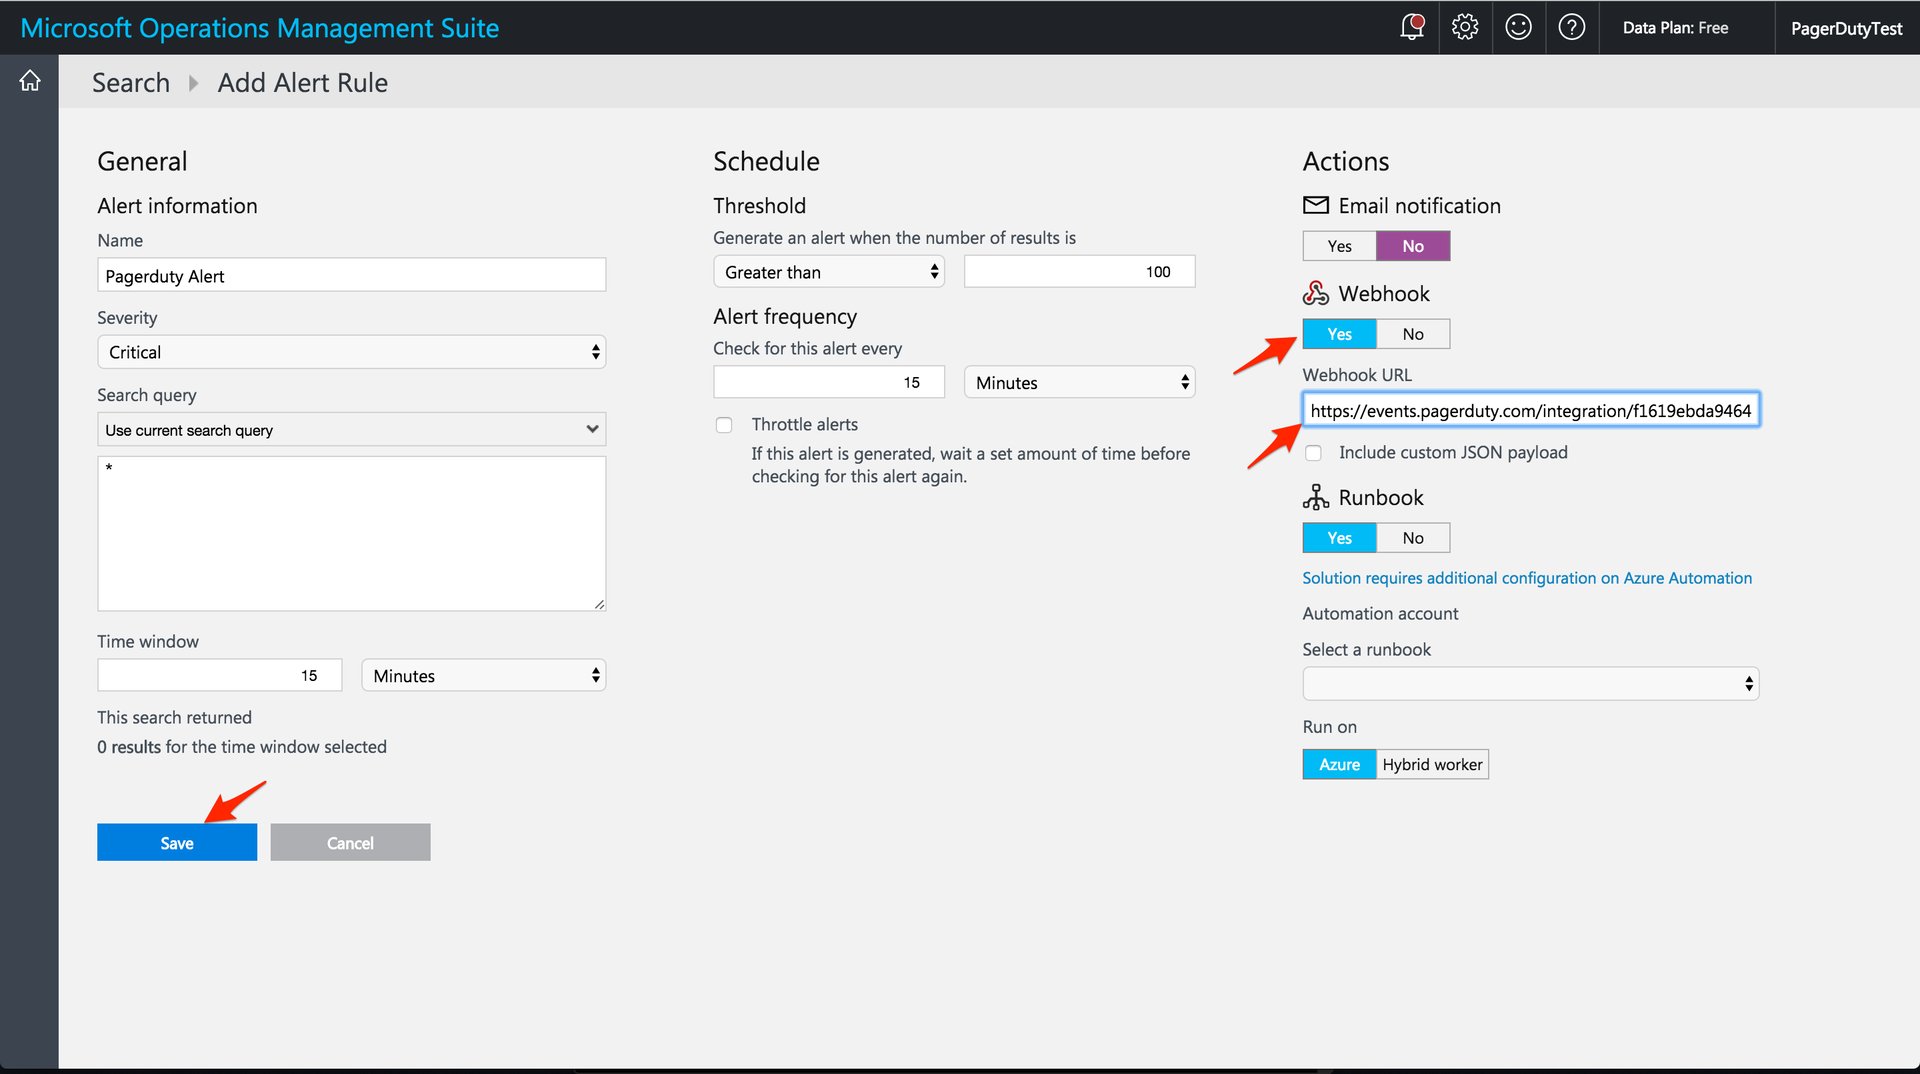This screenshot has height=1074, width=1920.
Task: Open the Severity dropdown showing Critical
Action: [x=351, y=351]
